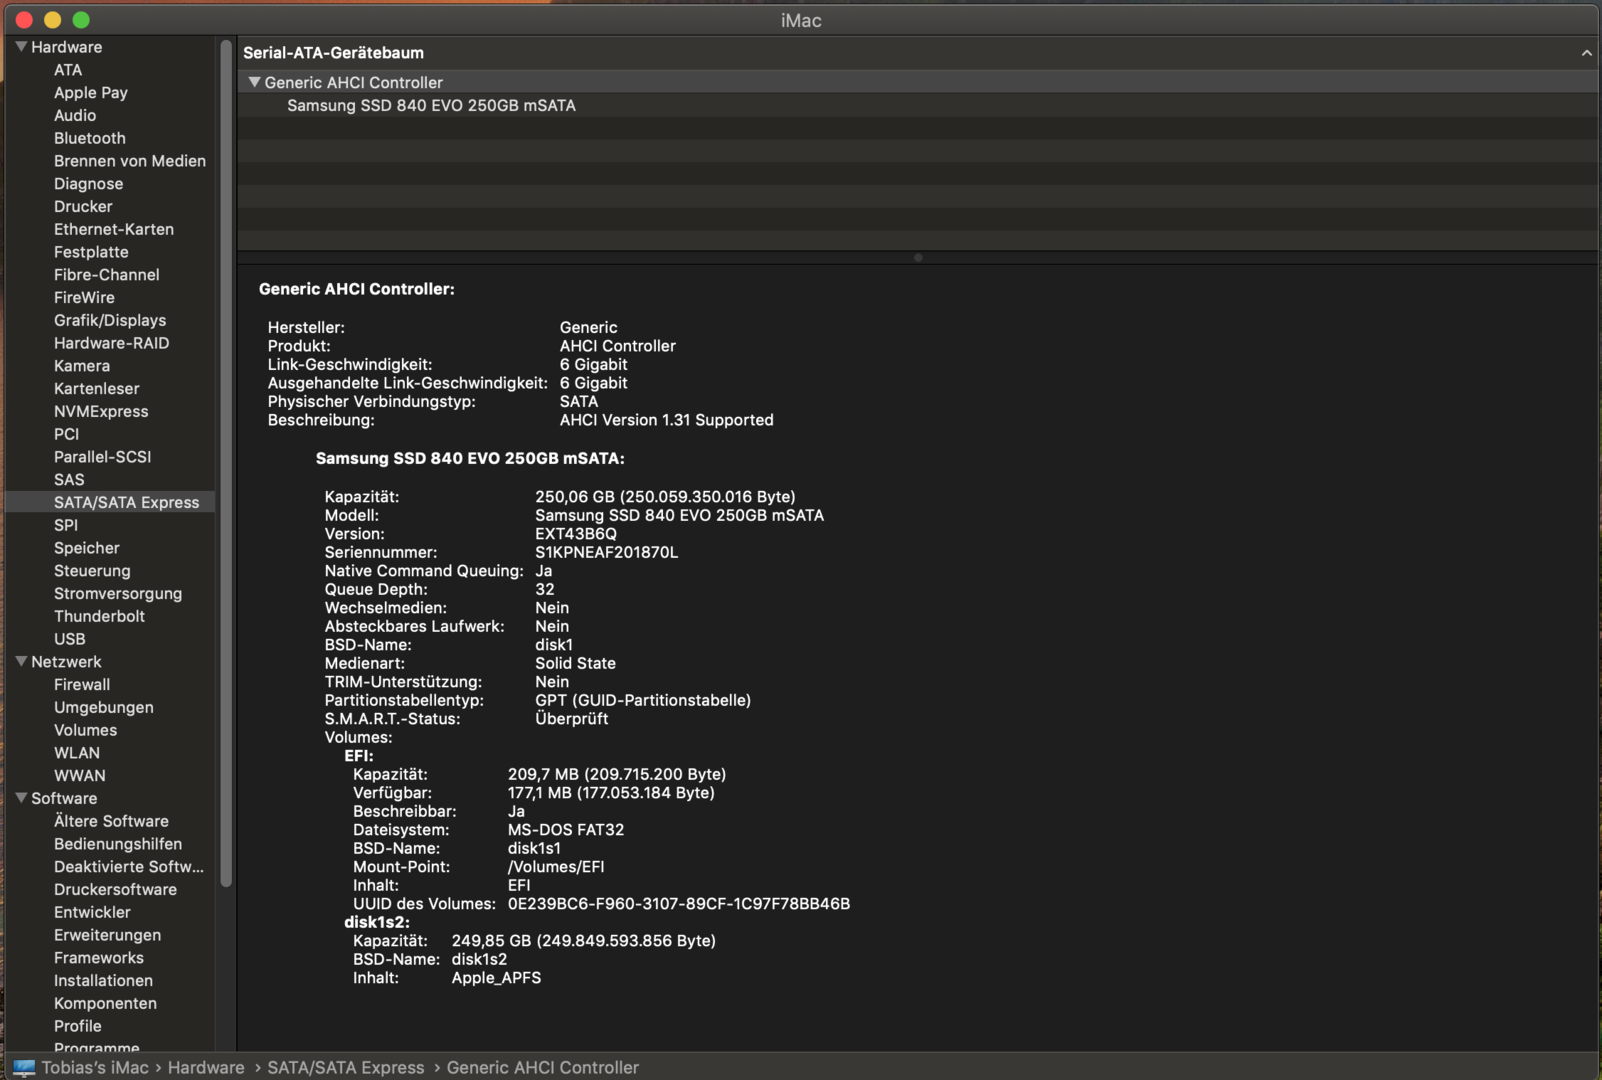Open Fibre-Channel hardware entry
The height and width of the screenshot is (1080, 1602).
[107, 275]
